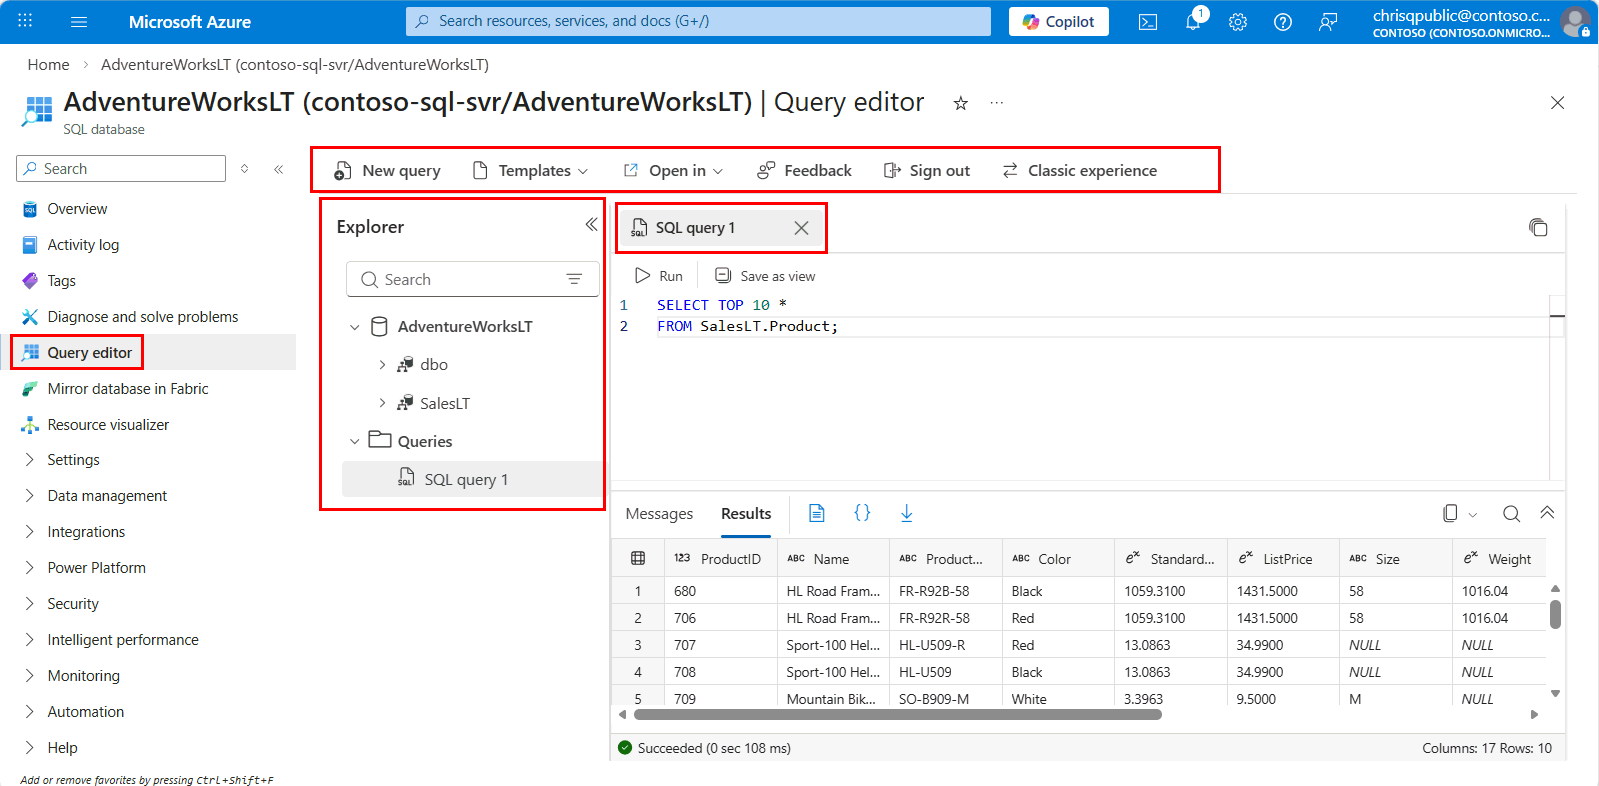Switch to the Messages tab
Viewport: 1599px width, 786px height.
tap(659, 514)
